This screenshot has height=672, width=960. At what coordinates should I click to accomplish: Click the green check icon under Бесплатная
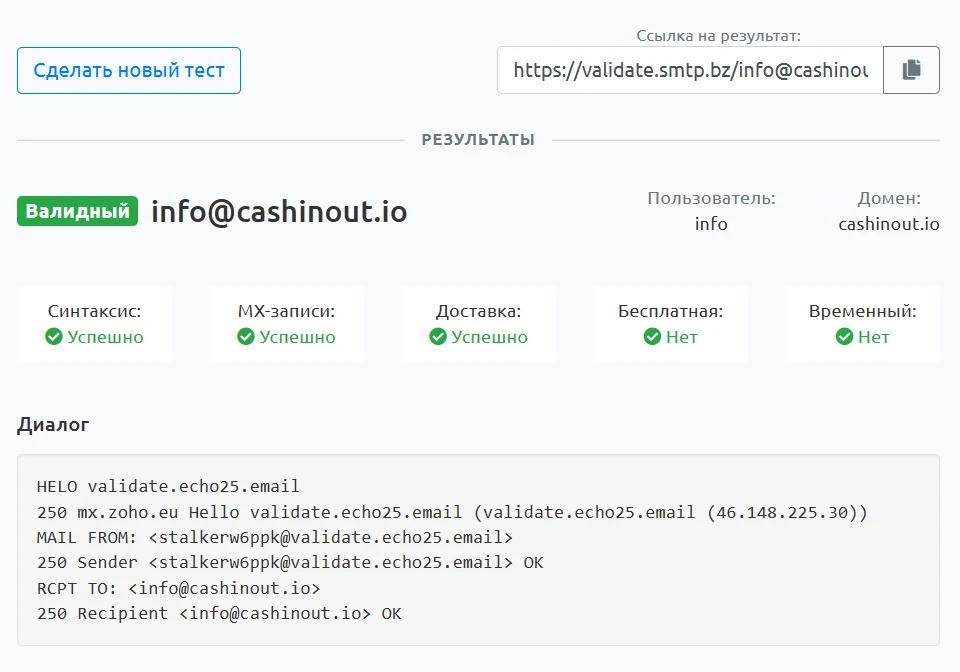[x=652, y=337]
